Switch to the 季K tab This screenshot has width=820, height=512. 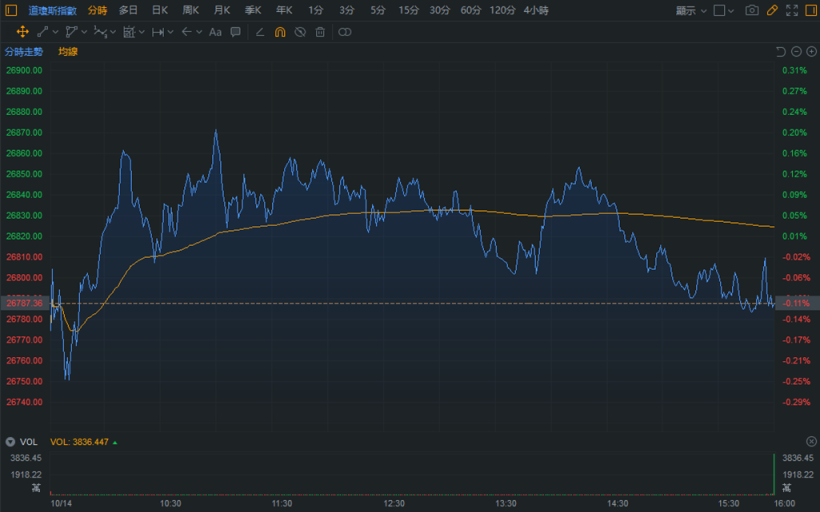click(253, 10)
